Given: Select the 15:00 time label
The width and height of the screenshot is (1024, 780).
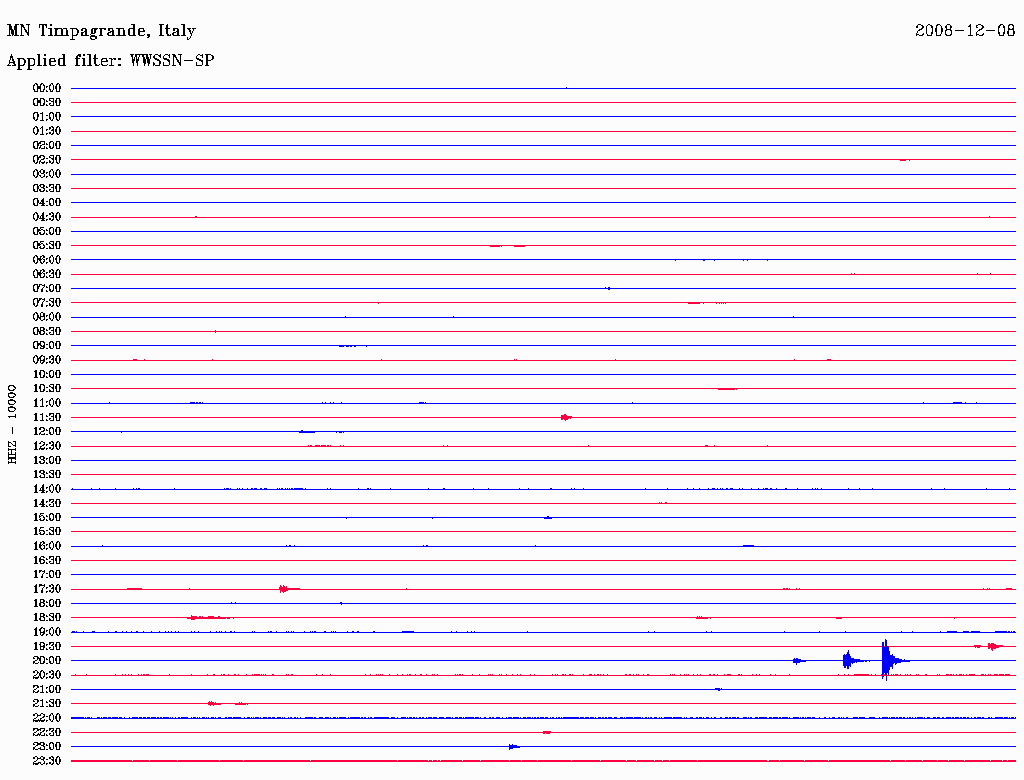Looking at the screenshot, I should [x=47, y=517].
